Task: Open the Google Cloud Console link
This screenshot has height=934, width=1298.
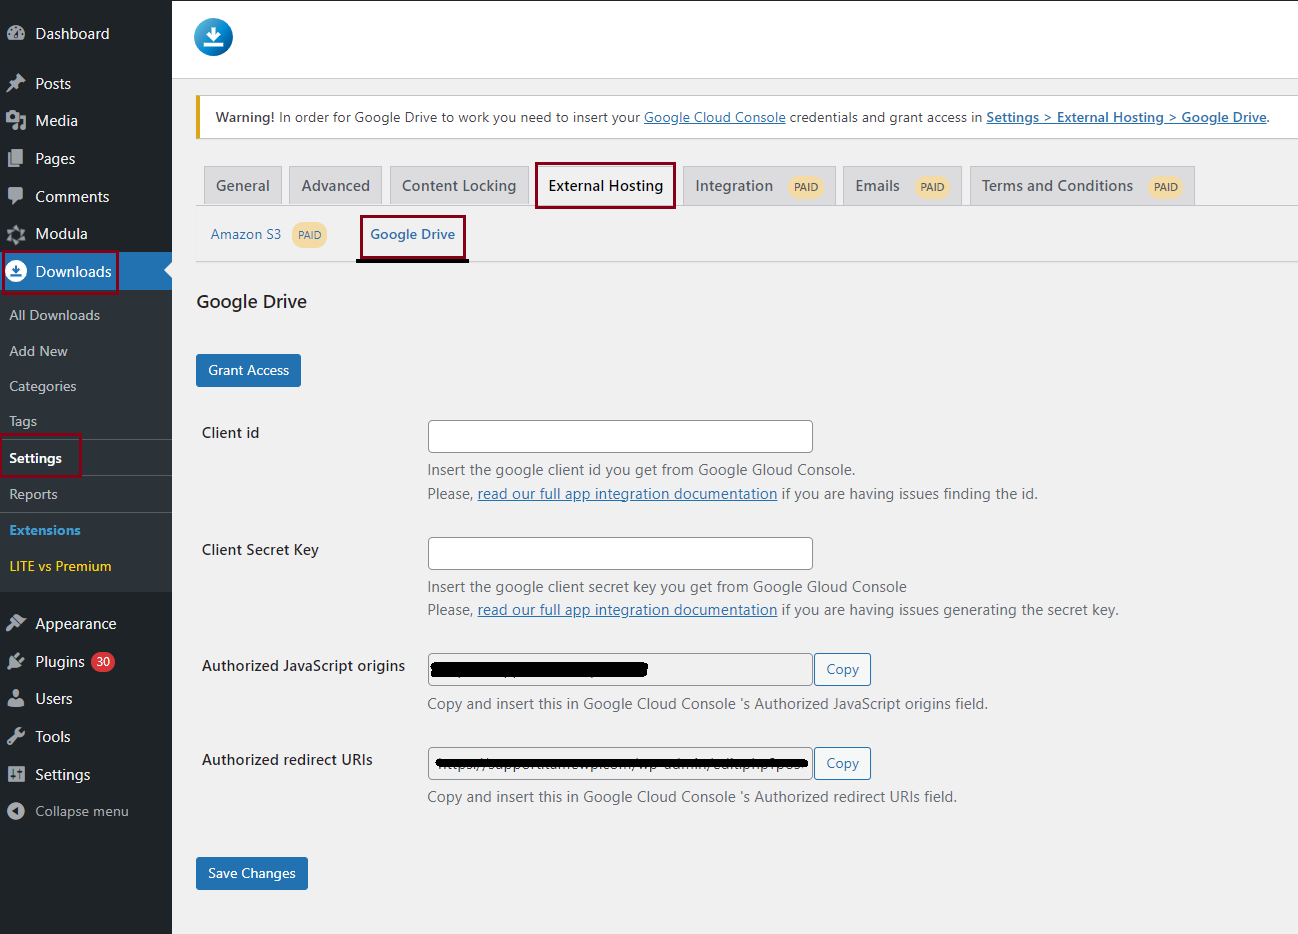Action: pyautogui.click(x=715, y=117)
